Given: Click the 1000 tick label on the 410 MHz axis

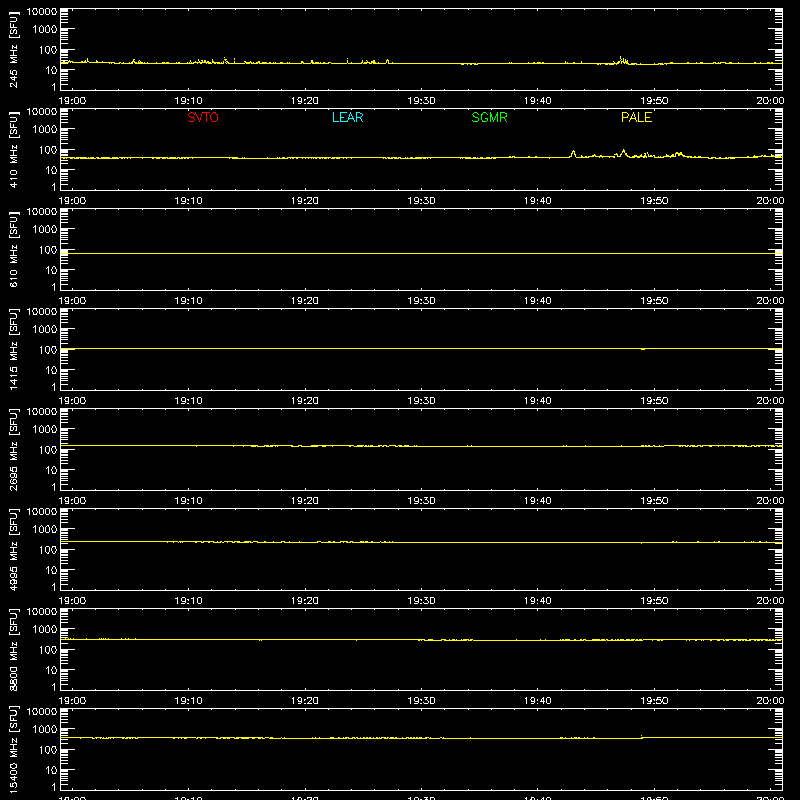Looking at the screenshot, I should click(45, 130).
